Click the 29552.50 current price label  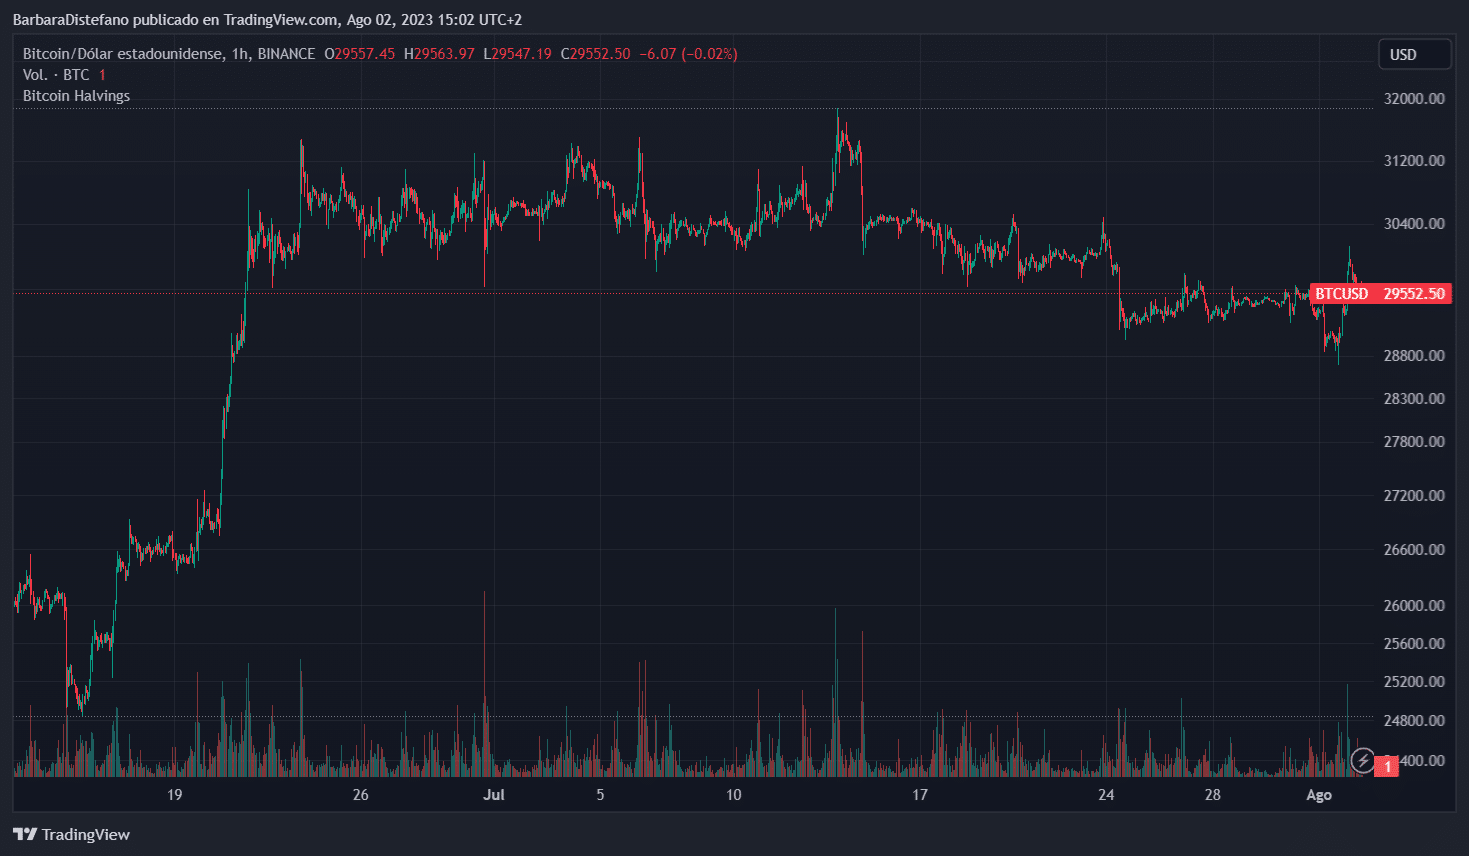tap(1414, 294)
